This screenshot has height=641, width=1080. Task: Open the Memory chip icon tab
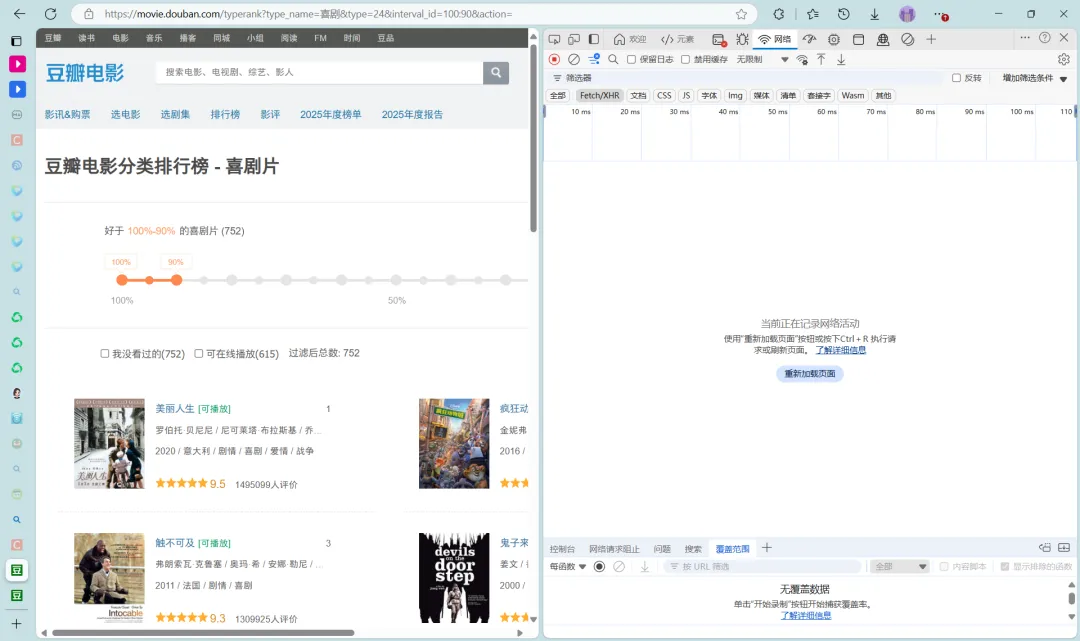point(834,39)
